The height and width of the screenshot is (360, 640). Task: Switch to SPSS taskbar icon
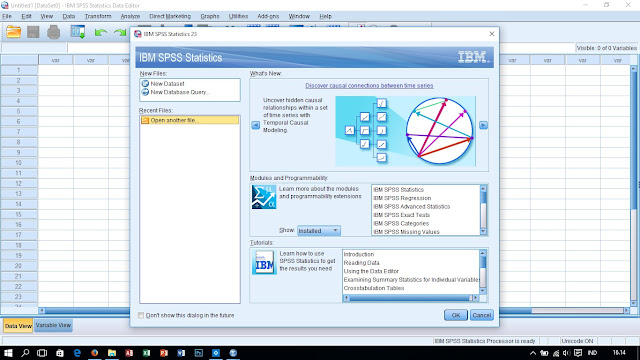pyautogui.click(x=233, y=353)
